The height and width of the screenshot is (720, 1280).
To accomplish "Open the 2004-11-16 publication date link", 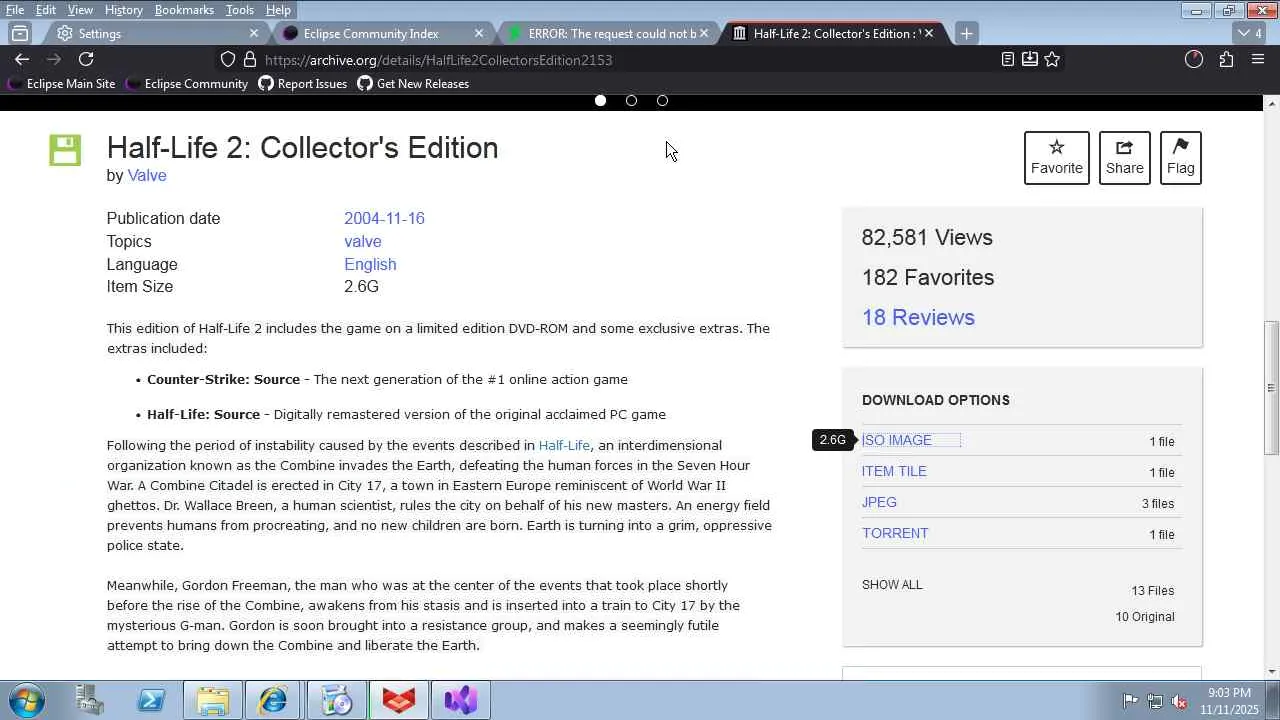I will click(x=384, y=219).
